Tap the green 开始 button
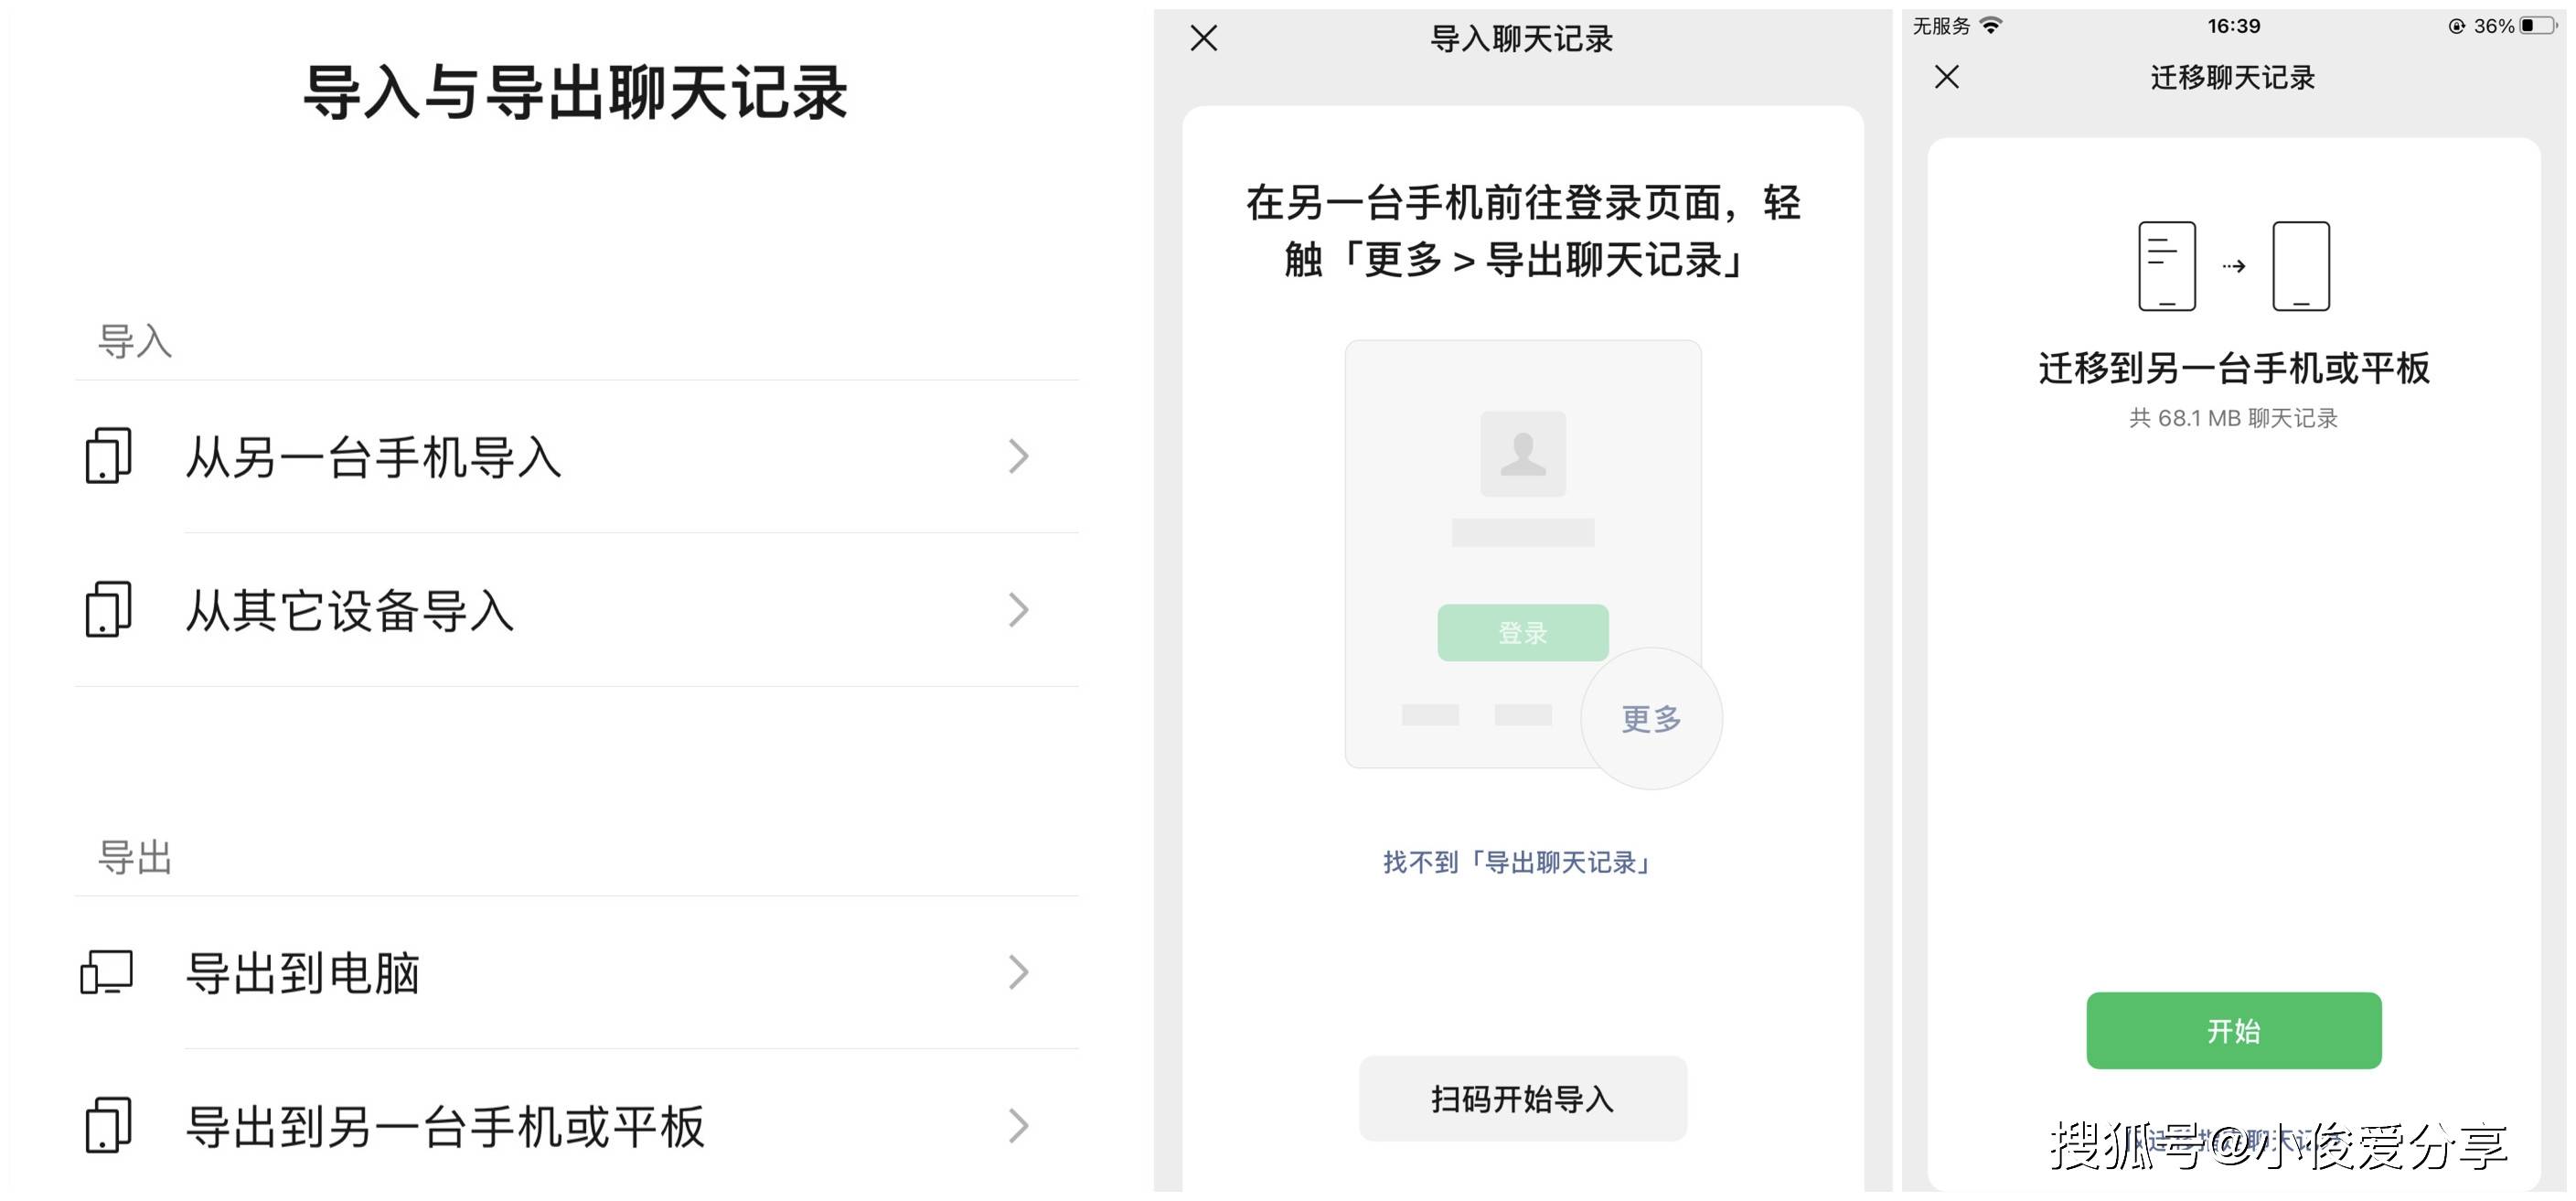Image resolution: width=2576 pixels, height=1201 pixels. tap(2233, 1030)
